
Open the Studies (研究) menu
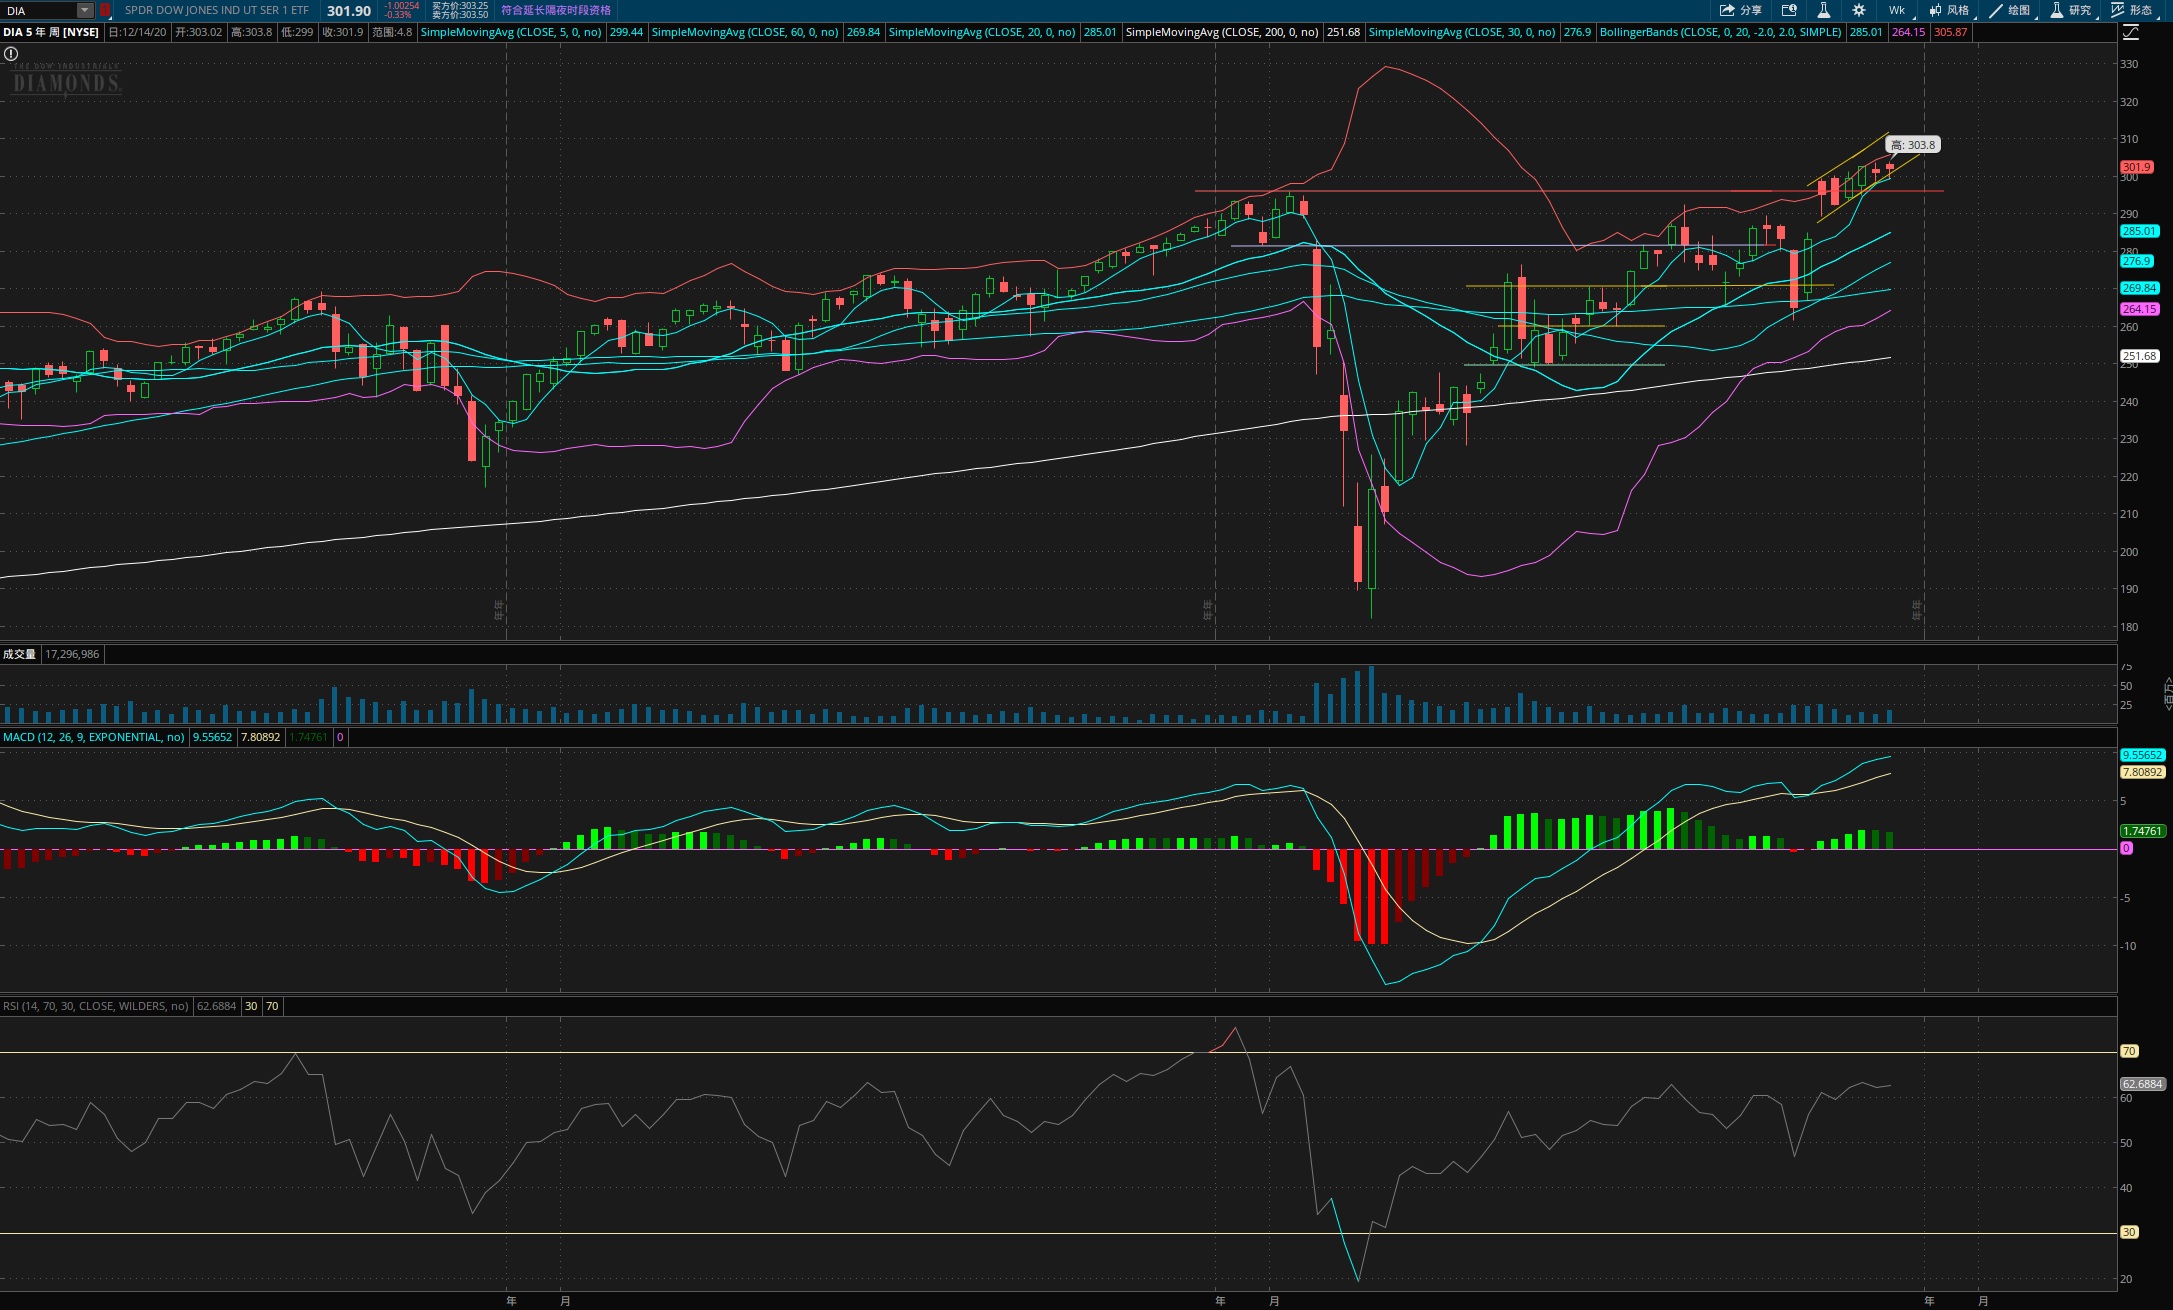(x=2072, y=10)
